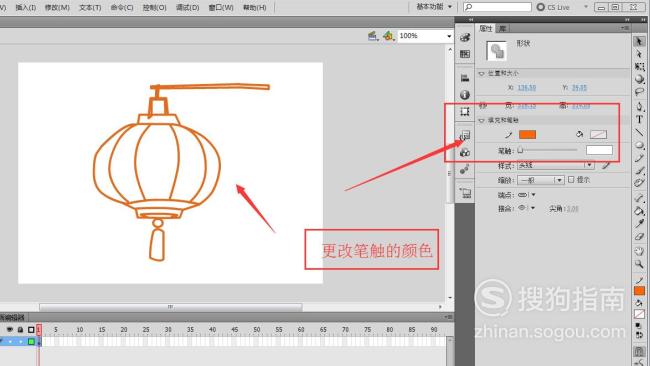Open the Transform panel icon in dock

click(465, 111)
